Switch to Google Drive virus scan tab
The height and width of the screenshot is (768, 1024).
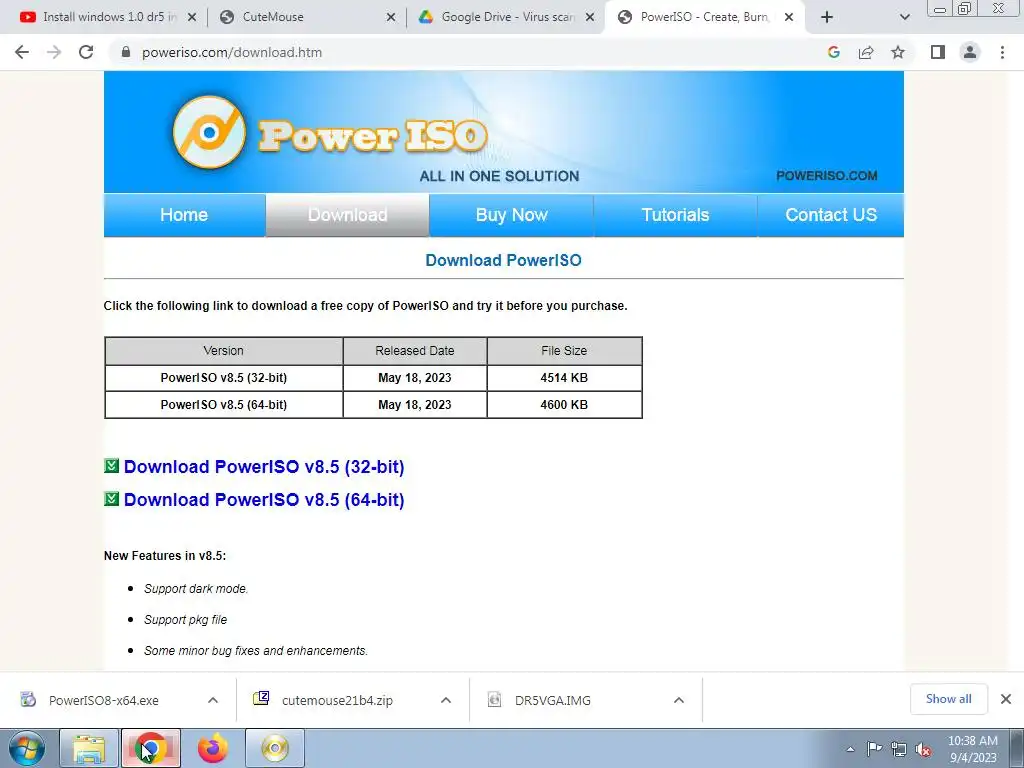(x=507, y=17)
